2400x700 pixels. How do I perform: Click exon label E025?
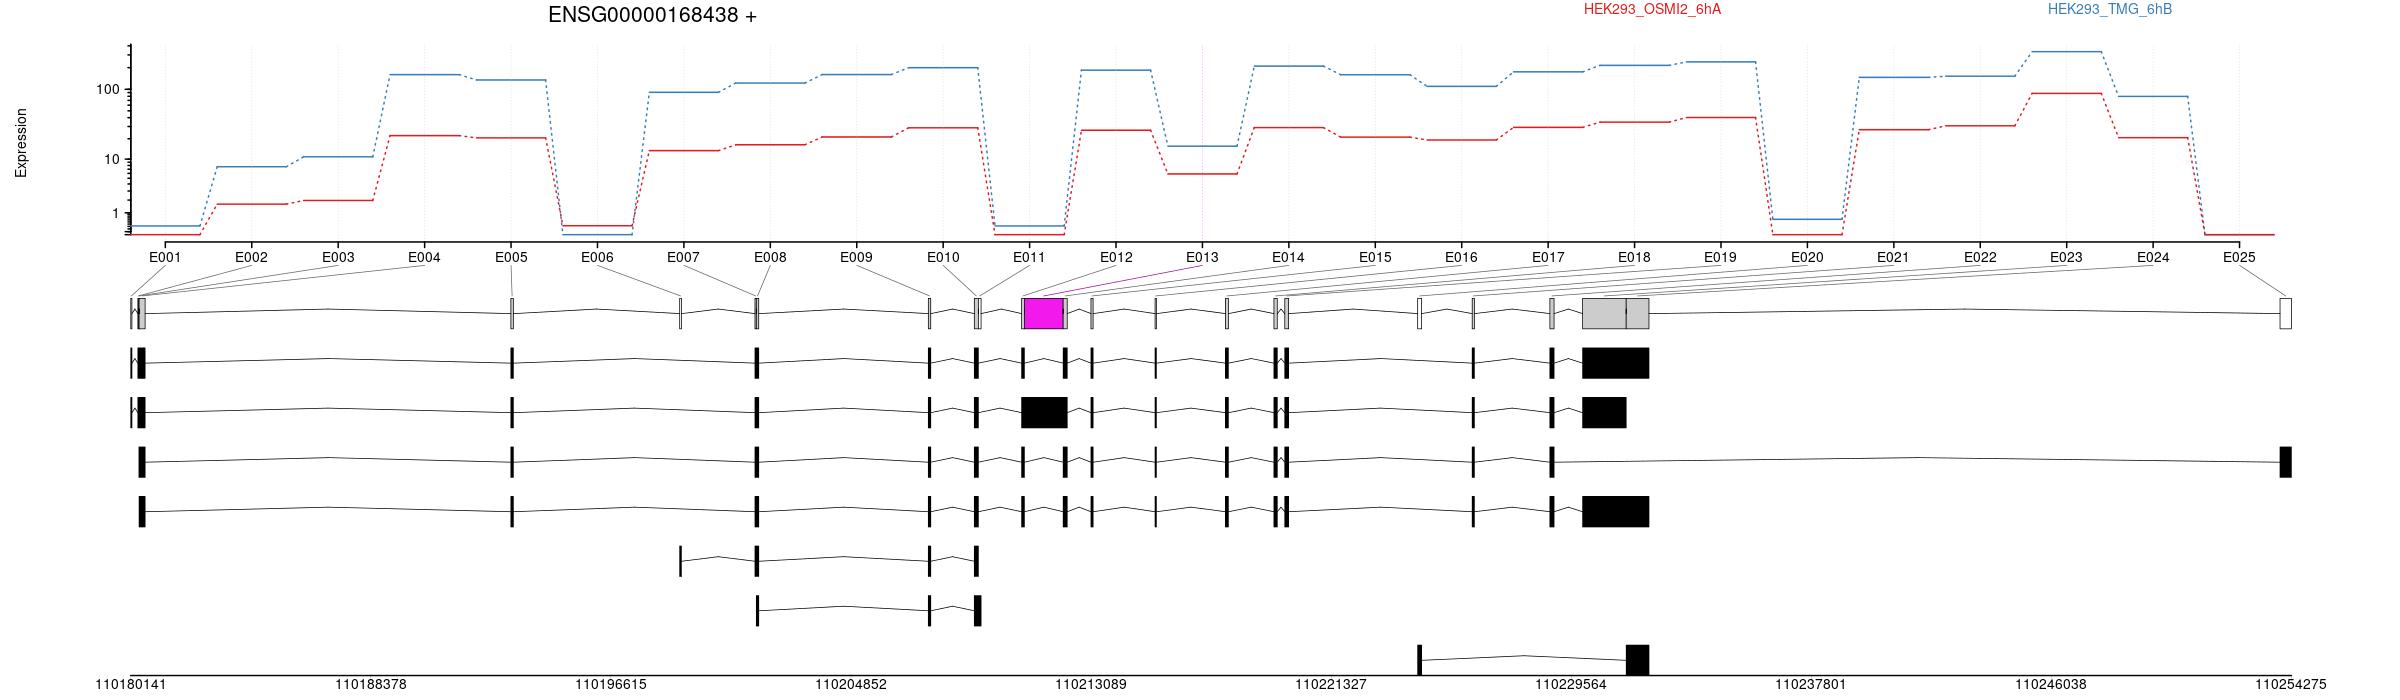2239,257
